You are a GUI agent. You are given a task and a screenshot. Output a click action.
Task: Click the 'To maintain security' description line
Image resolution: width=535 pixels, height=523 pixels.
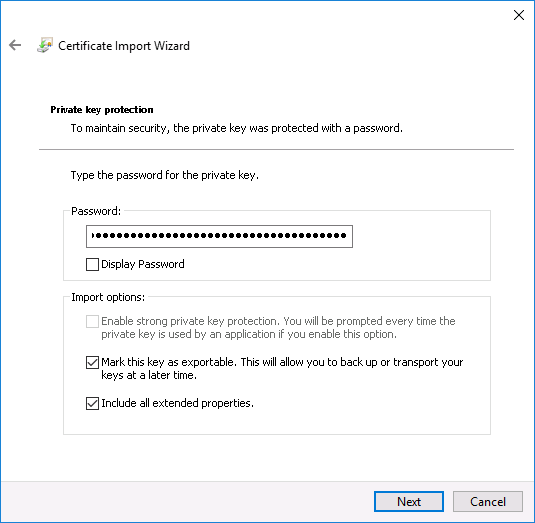tap(236, 128)
